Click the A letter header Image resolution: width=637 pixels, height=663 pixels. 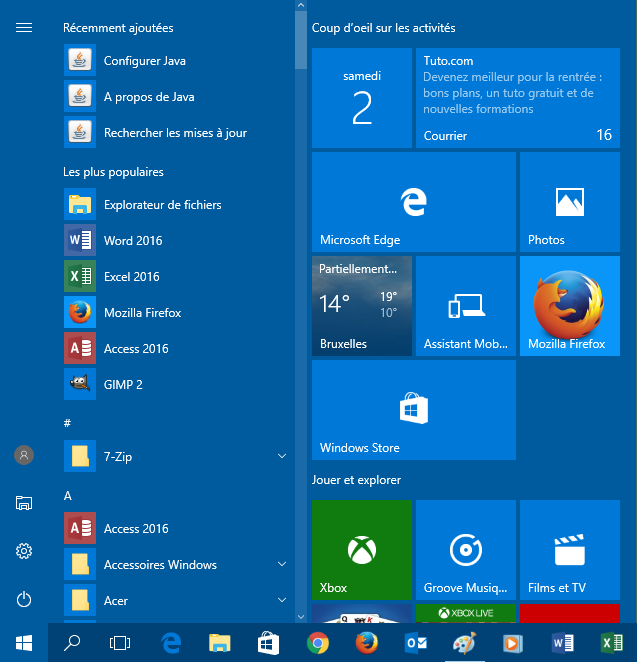point(68,496)
